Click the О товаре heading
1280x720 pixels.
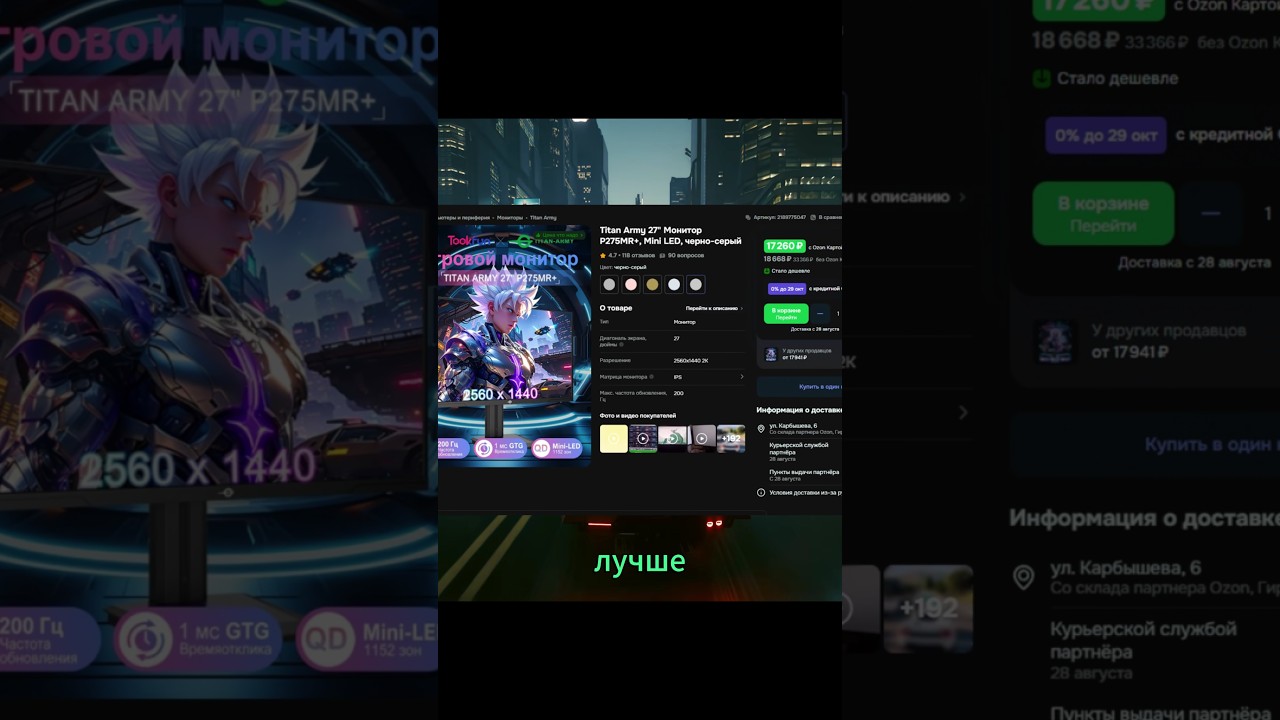coord(616,308)
